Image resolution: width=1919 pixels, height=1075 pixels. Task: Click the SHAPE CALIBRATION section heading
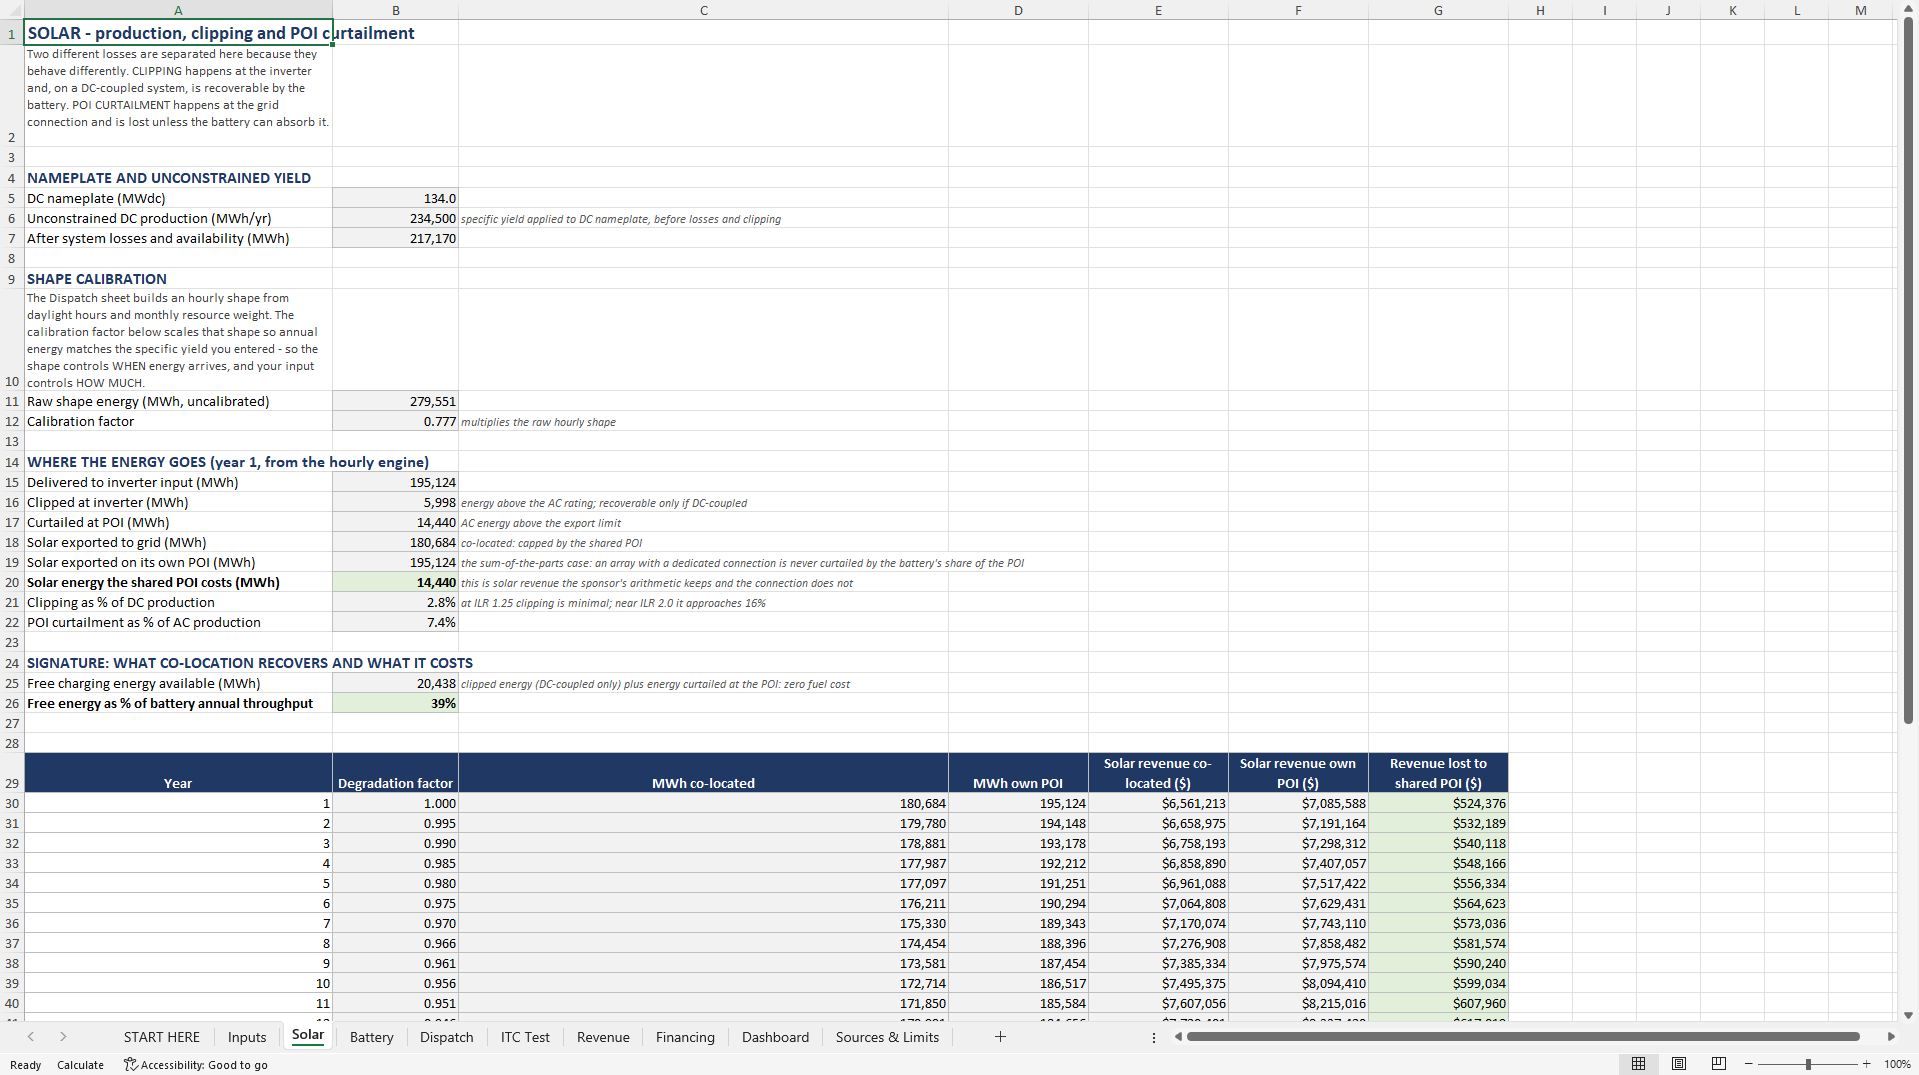[97, 279]
